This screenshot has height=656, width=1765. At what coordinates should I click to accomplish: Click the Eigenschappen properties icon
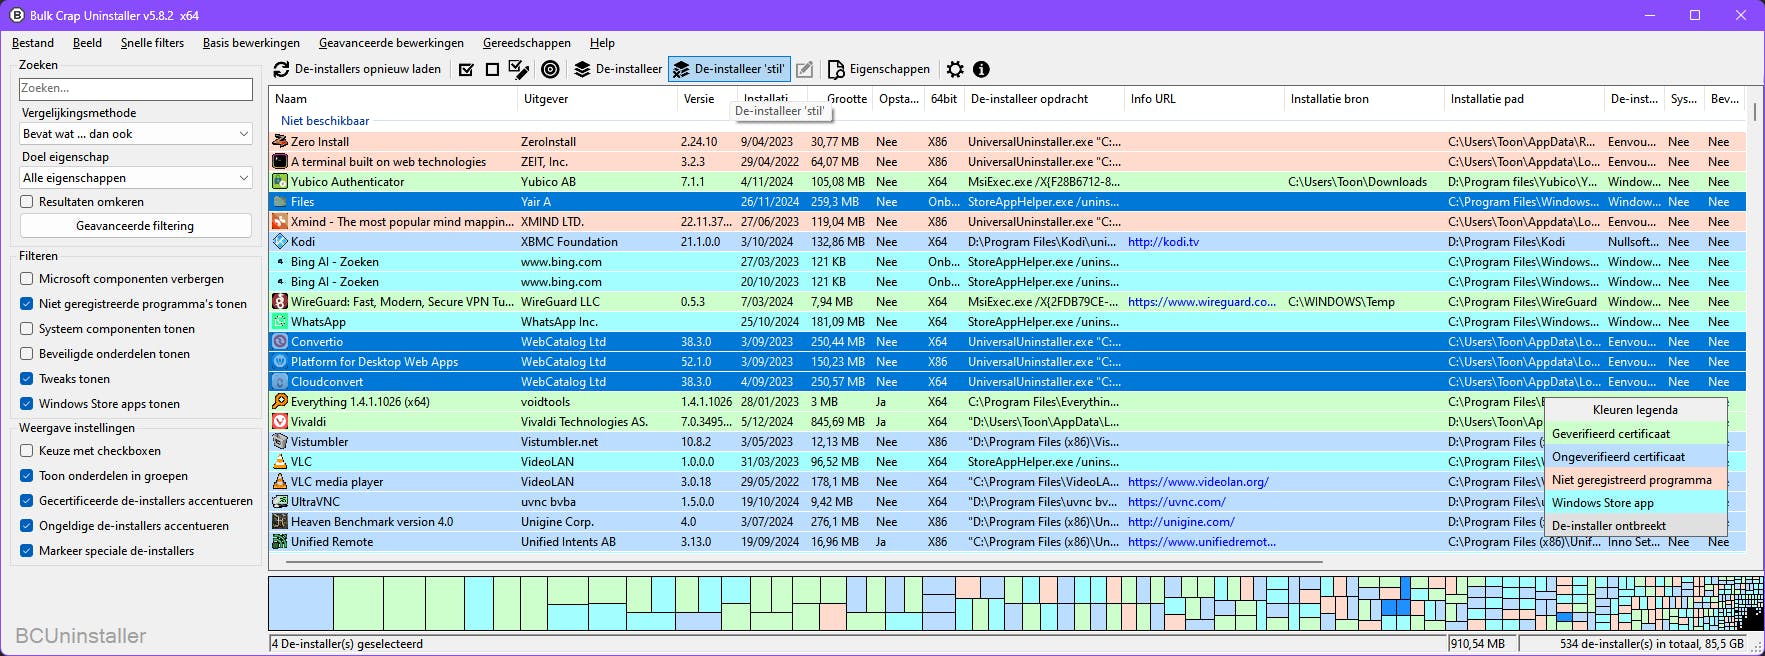pos(836,69)
